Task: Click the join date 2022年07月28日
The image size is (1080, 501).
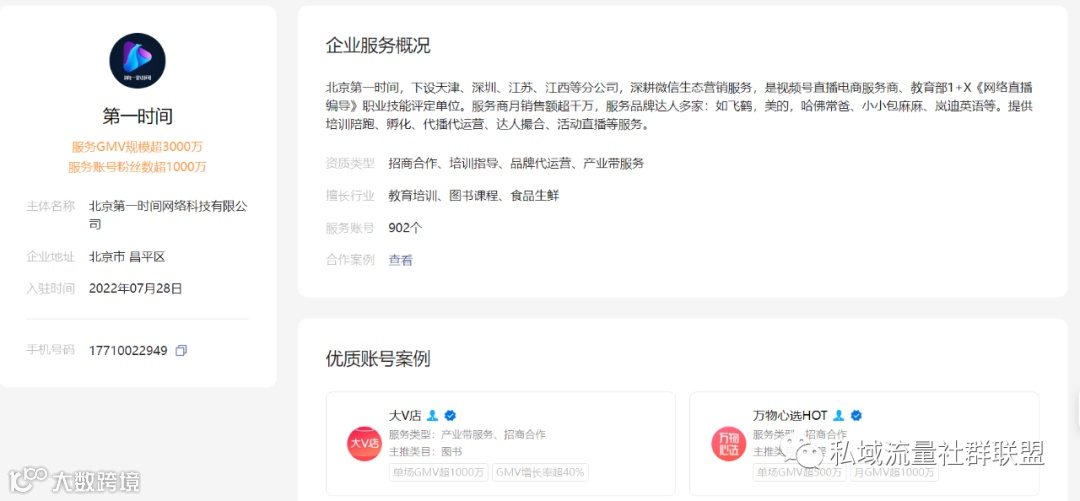Action: click(x=136, y=289)
